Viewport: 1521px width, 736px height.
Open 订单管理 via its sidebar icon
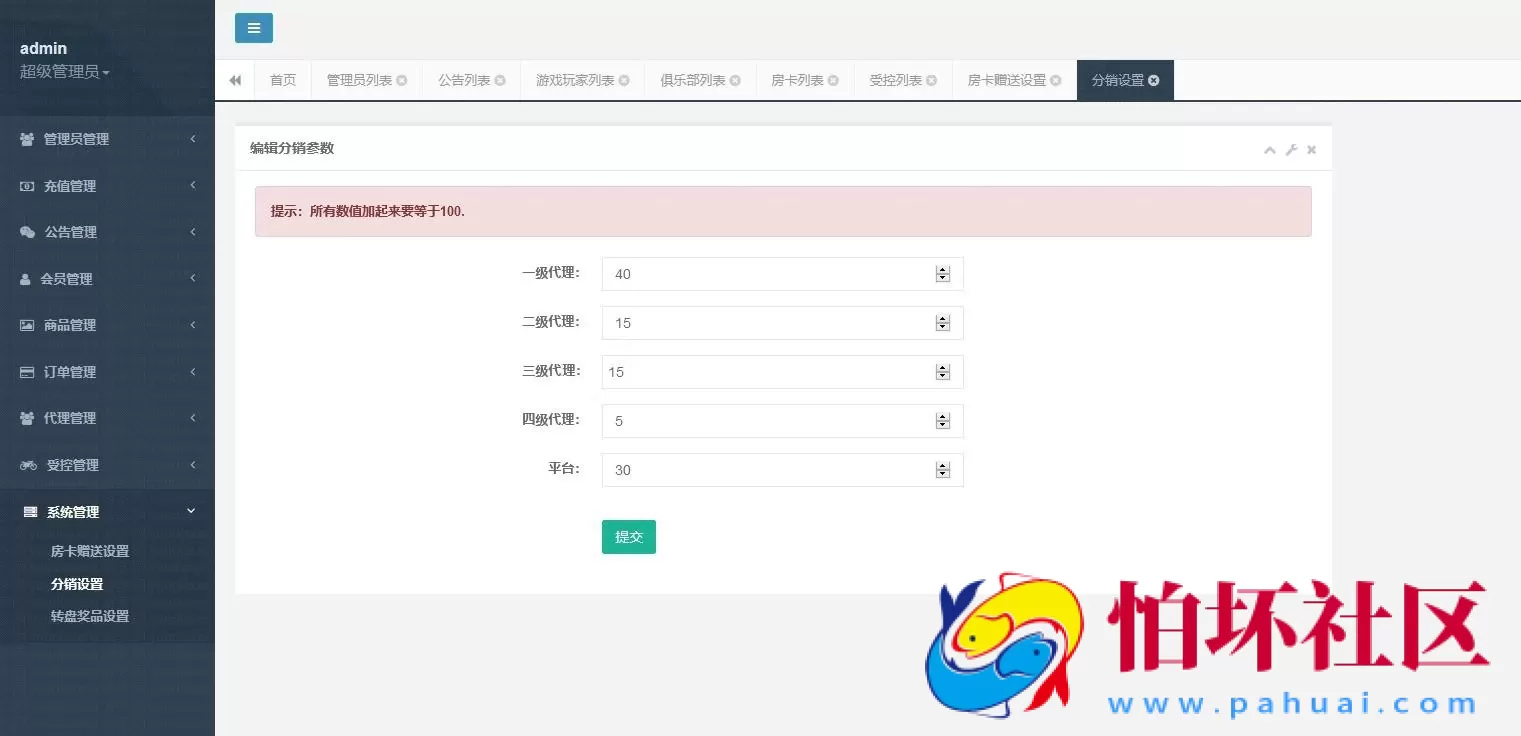point(25,371)
